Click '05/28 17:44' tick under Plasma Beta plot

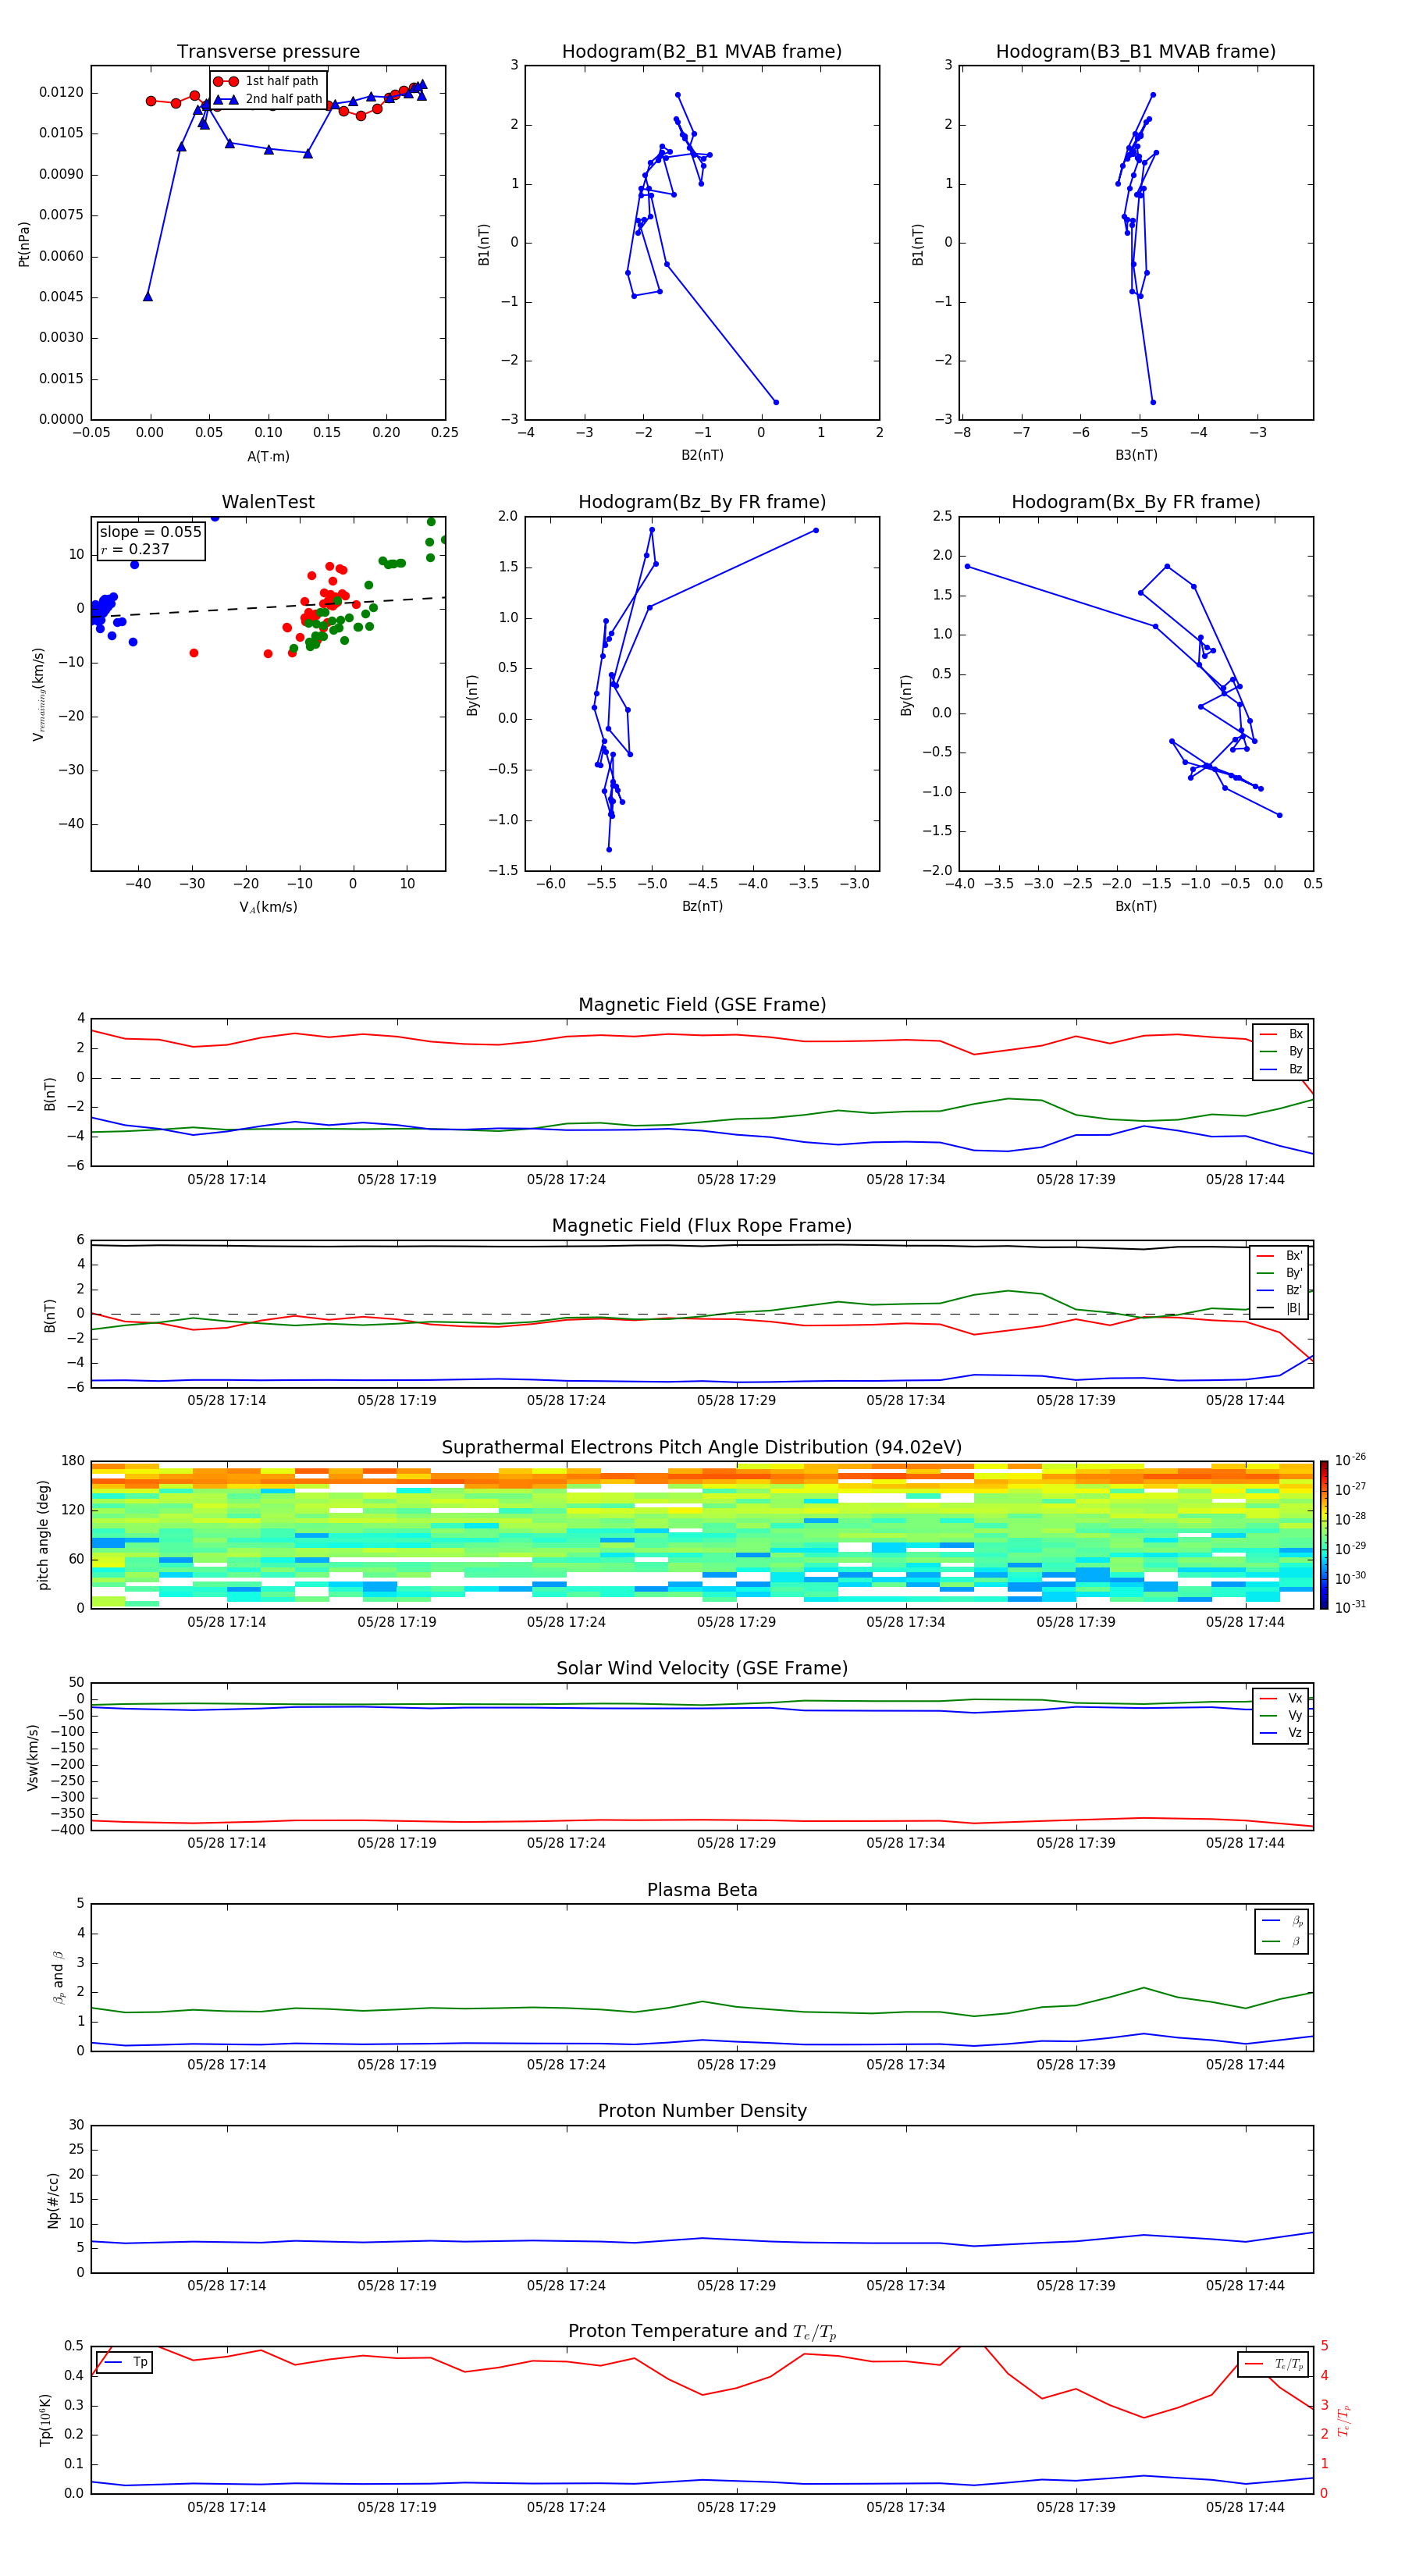pyautogui.click(x=1245, y=2065)
